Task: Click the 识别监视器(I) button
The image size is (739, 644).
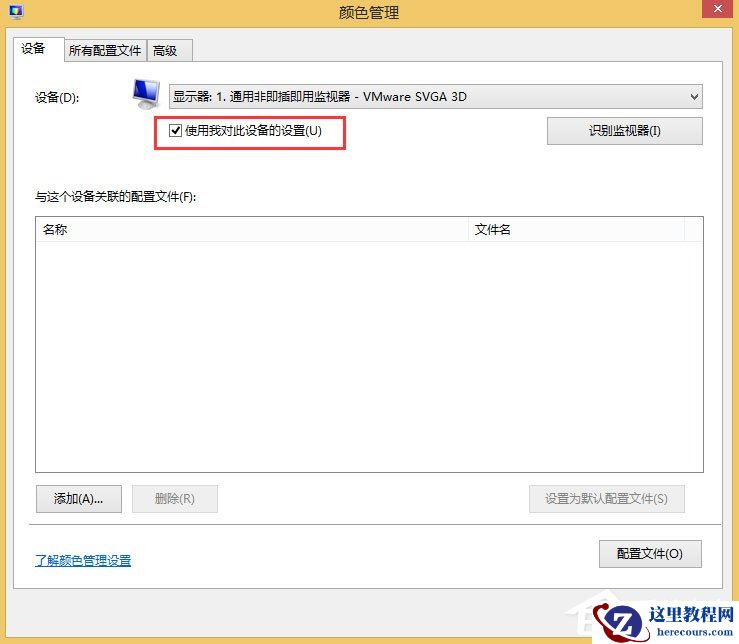Action: click(x=624, y=131)
